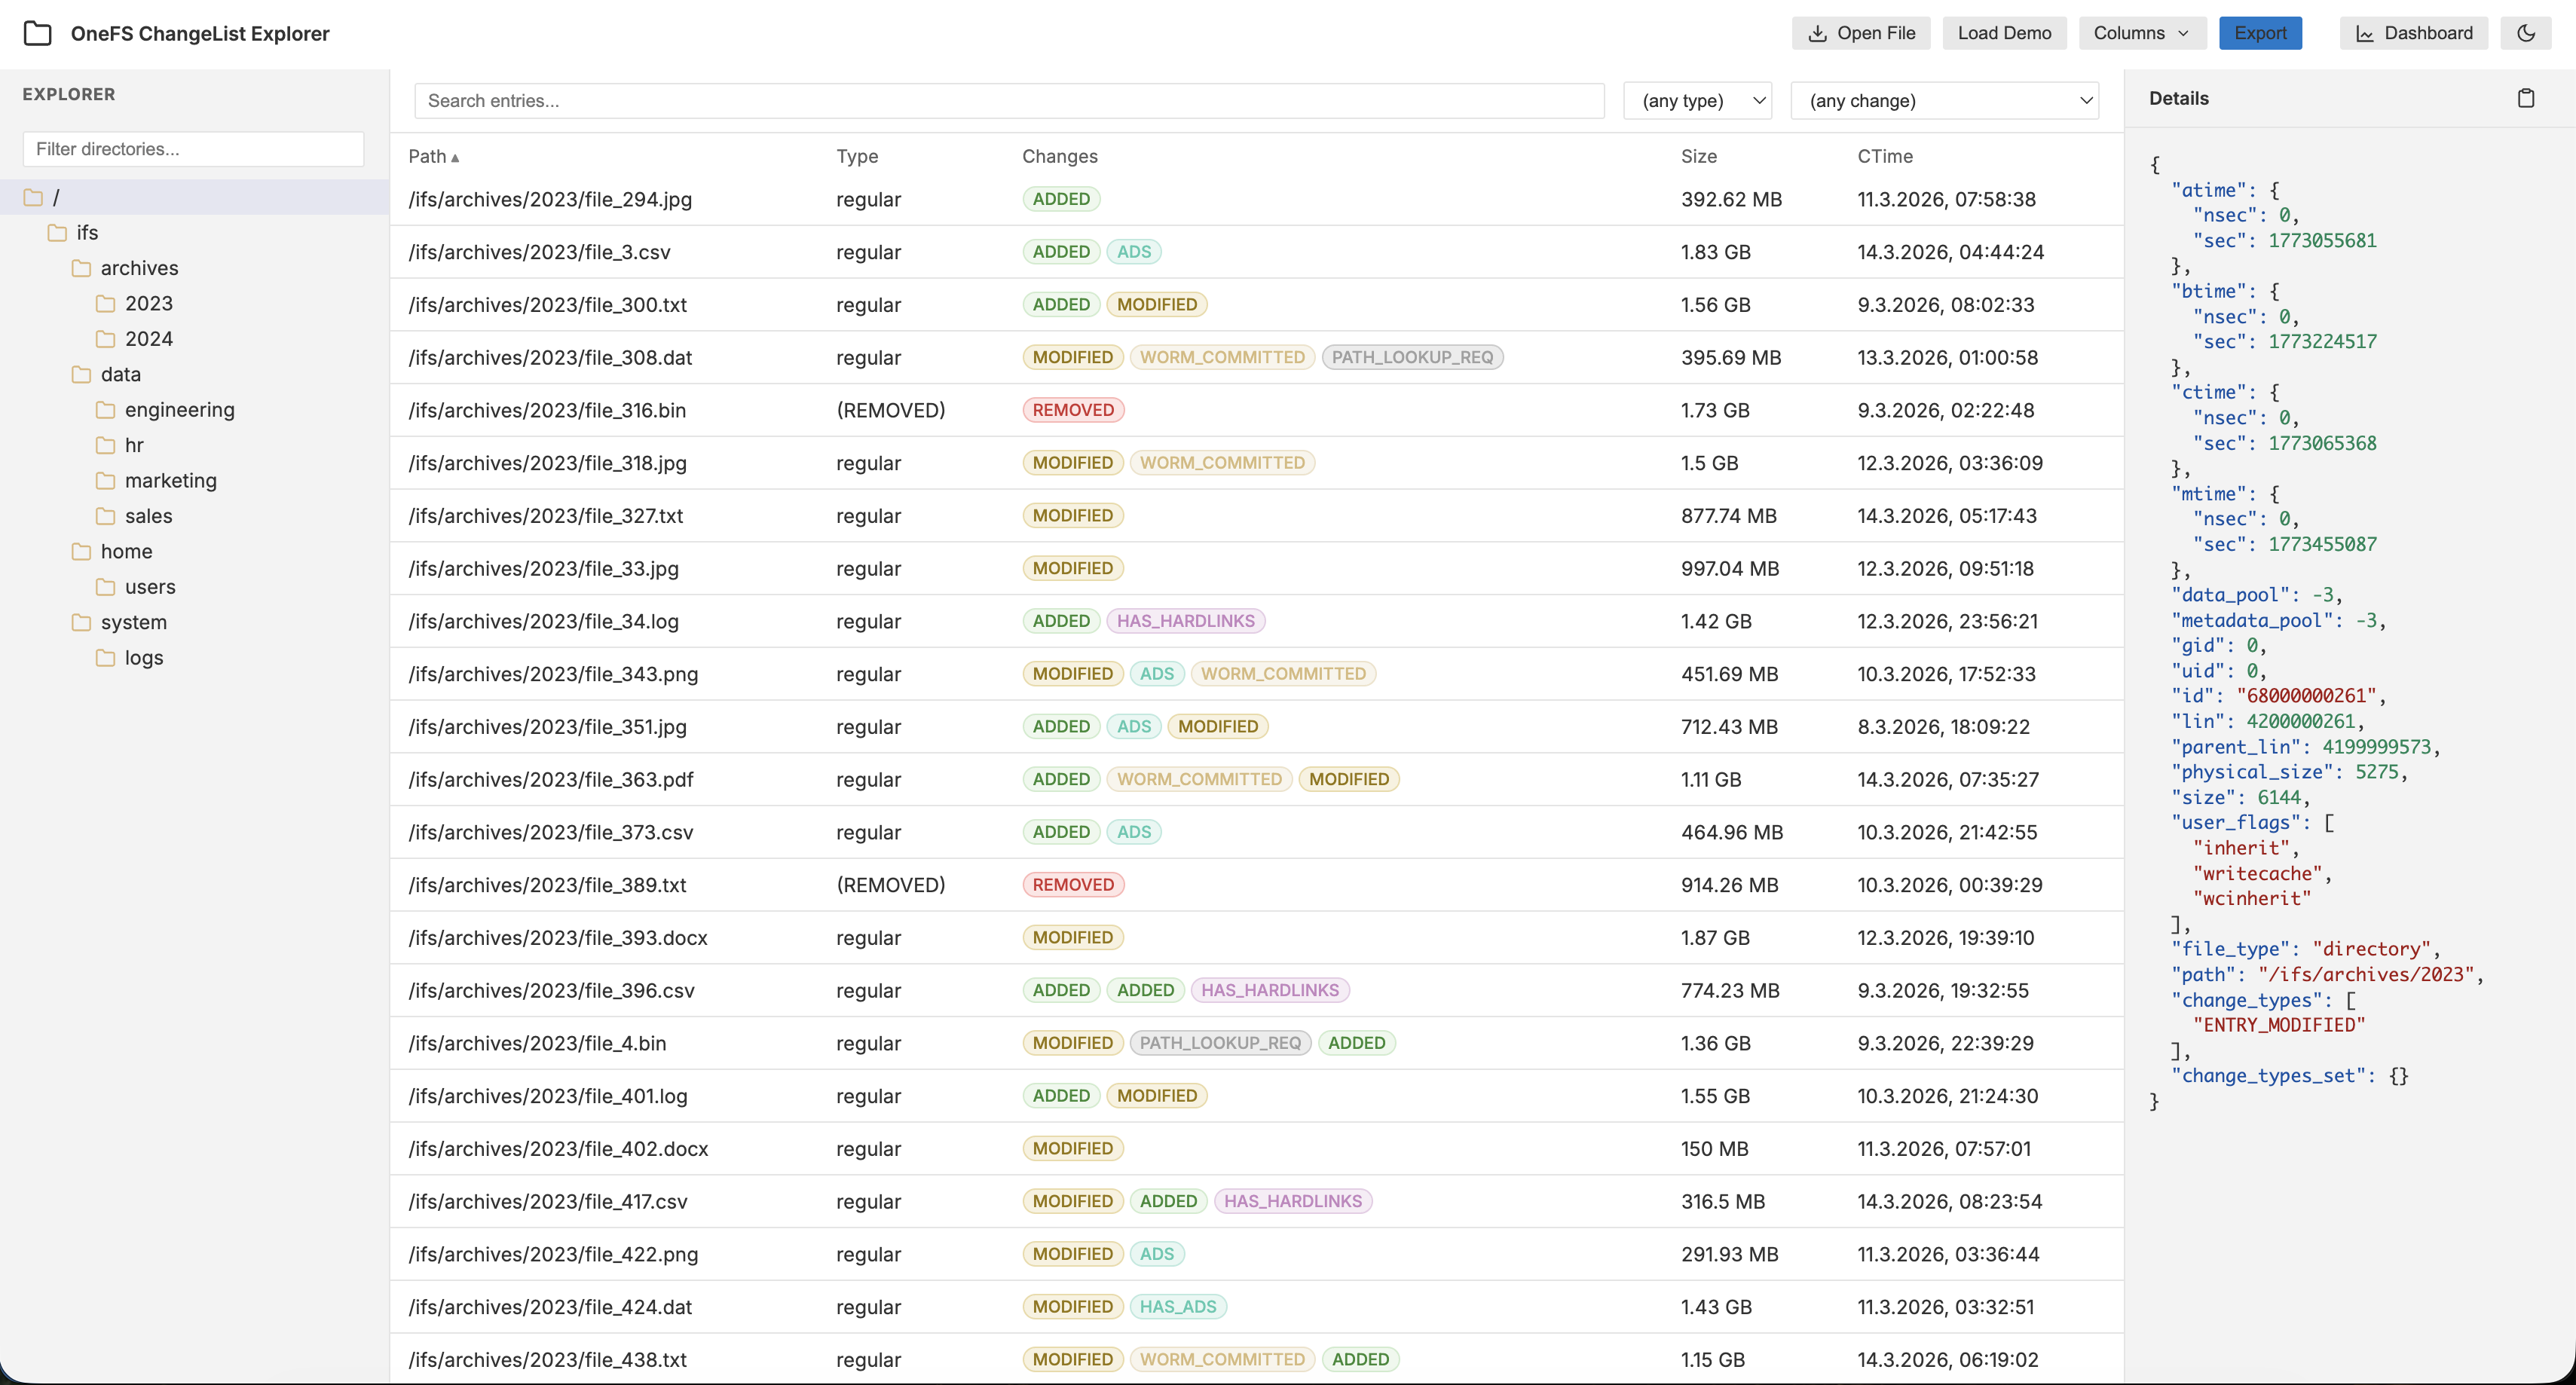2576x1385 pixels.
Task: Focus the Filter directories input
Action: click(x=193, y=149)
